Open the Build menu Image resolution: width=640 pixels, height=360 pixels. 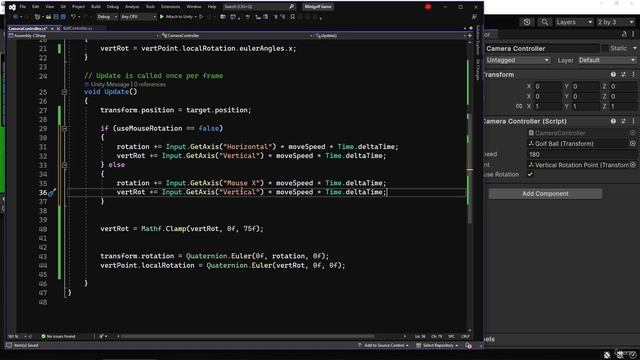(96, 7)
